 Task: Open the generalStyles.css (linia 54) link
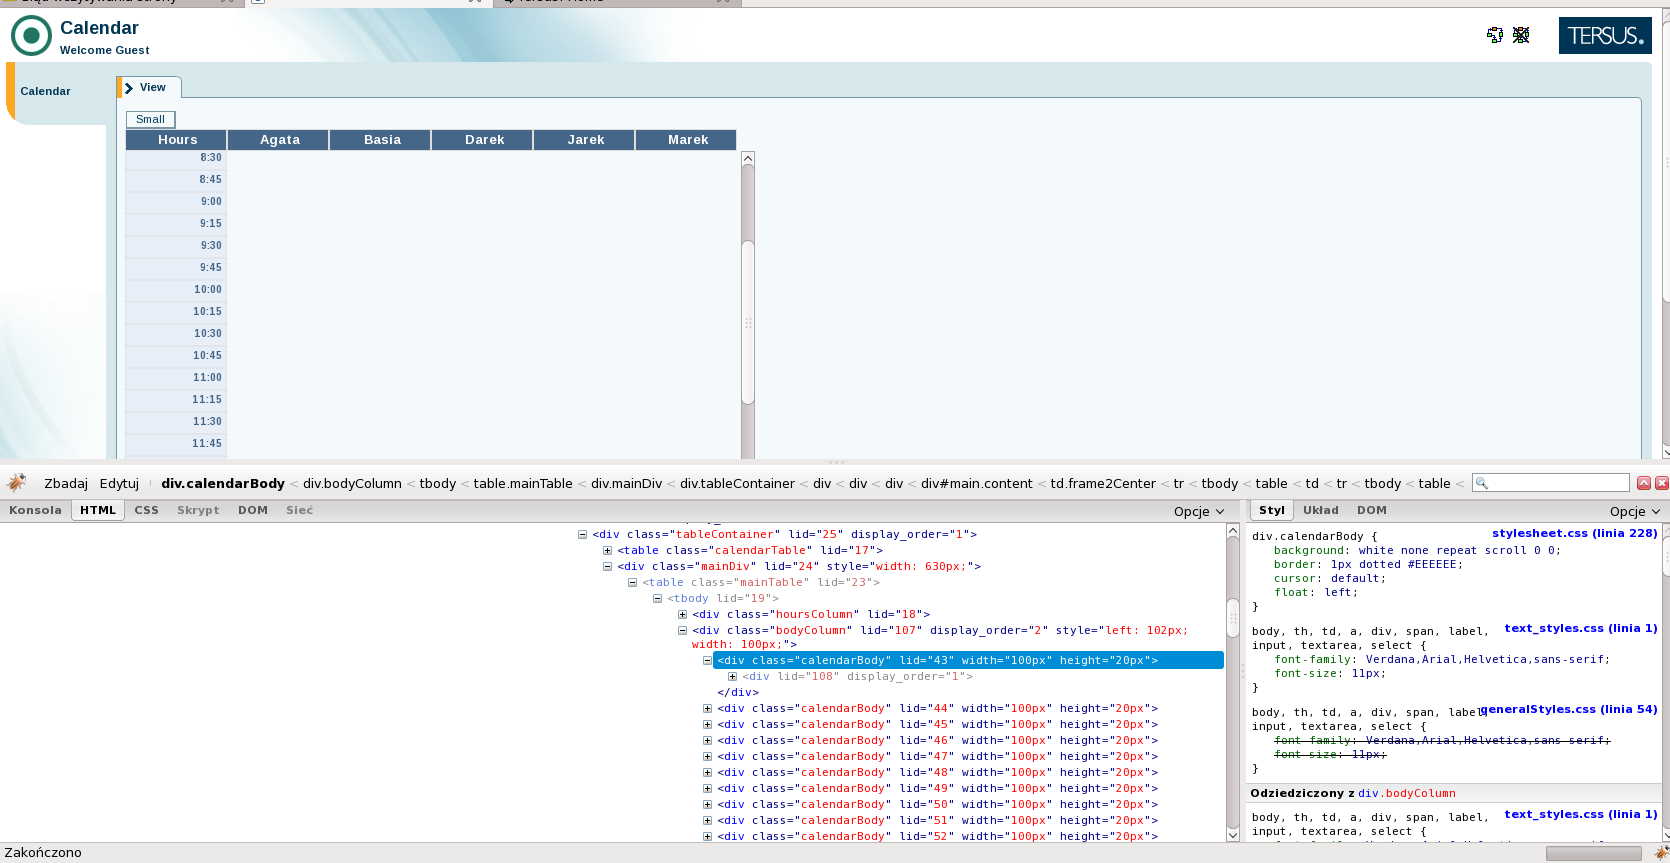point(1568,709)
